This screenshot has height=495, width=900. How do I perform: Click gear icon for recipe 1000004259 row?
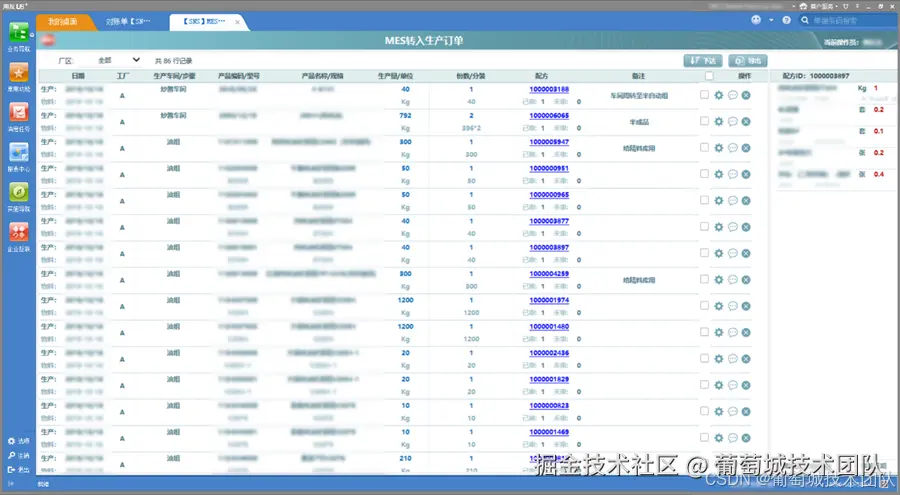click(x=719, y=280)
